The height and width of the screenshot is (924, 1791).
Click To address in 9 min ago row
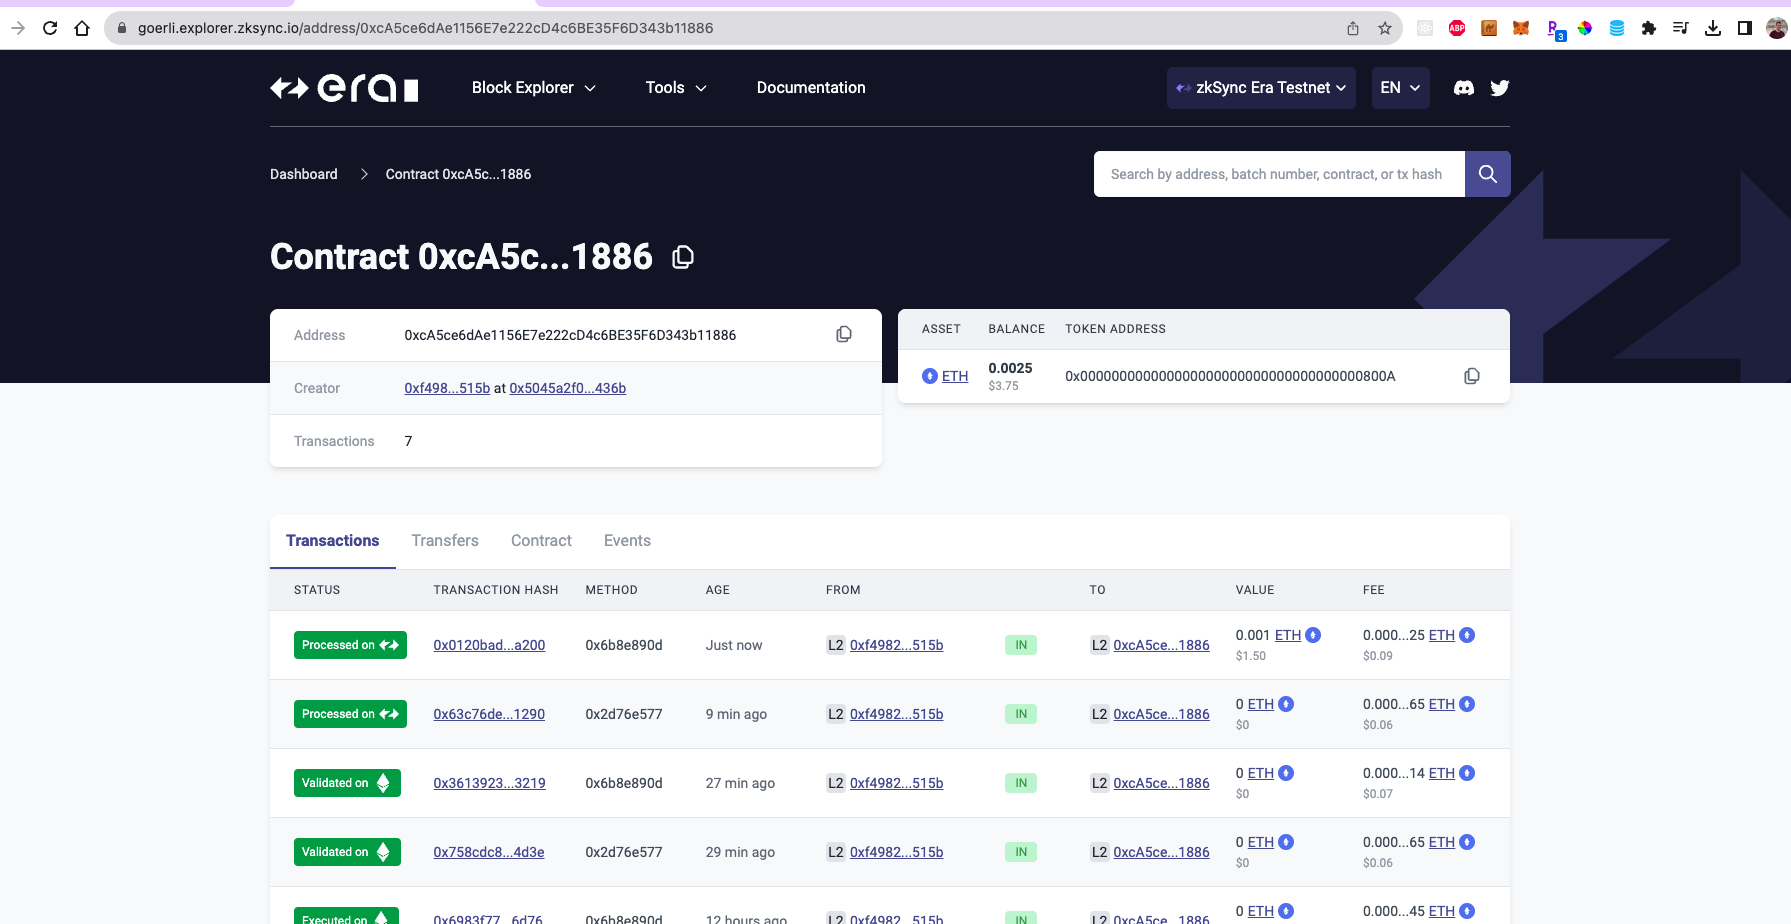coord(1161,714)
